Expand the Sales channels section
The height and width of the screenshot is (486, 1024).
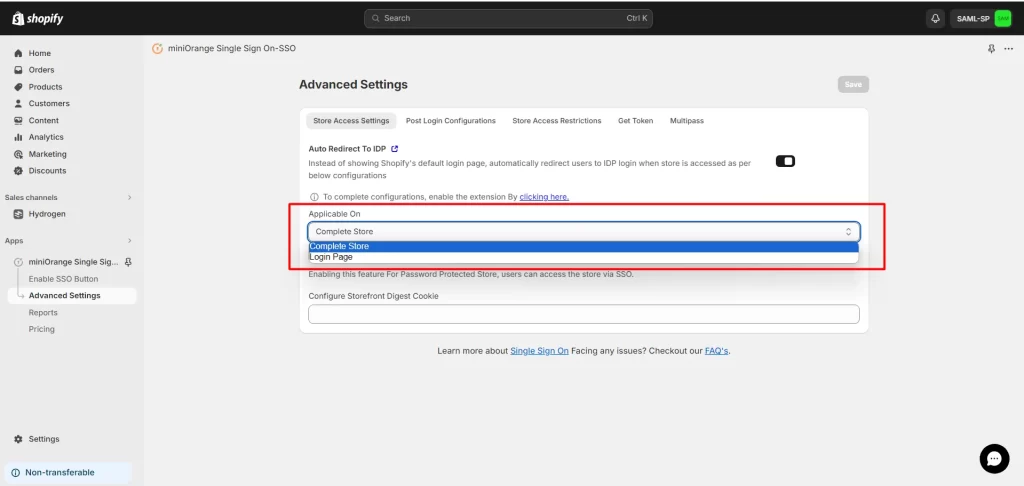(x=129, y=198)
